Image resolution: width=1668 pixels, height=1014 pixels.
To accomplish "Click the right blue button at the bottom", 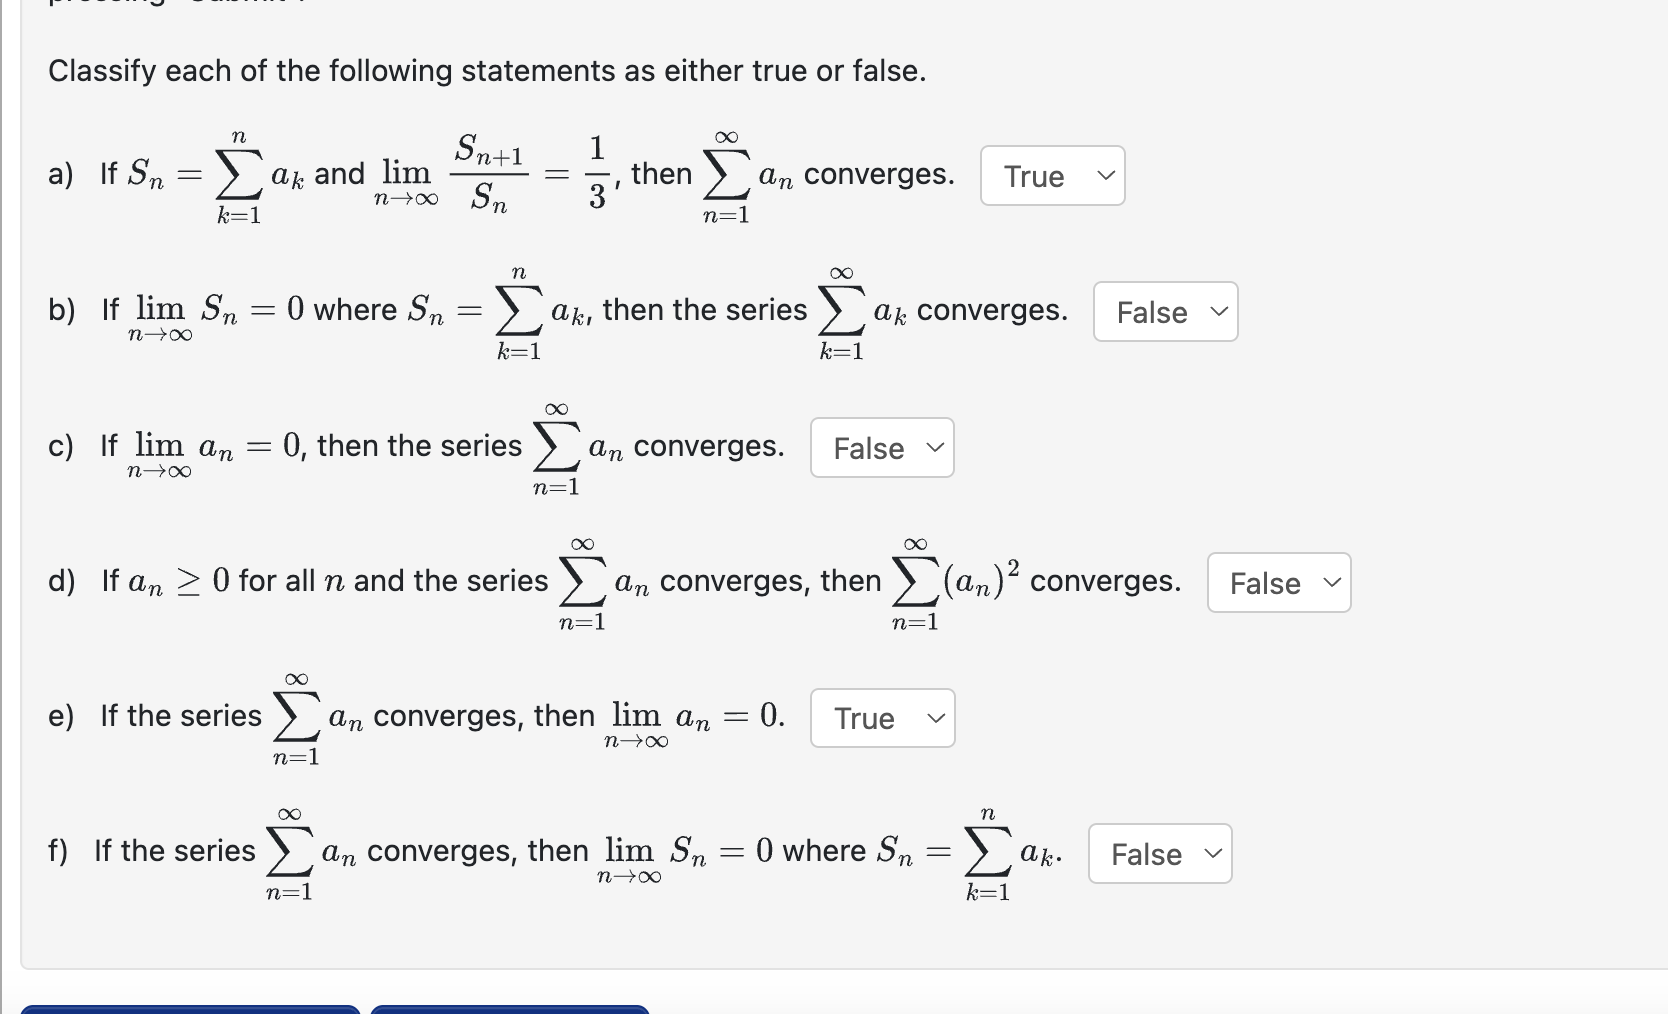I will 510,1010.
